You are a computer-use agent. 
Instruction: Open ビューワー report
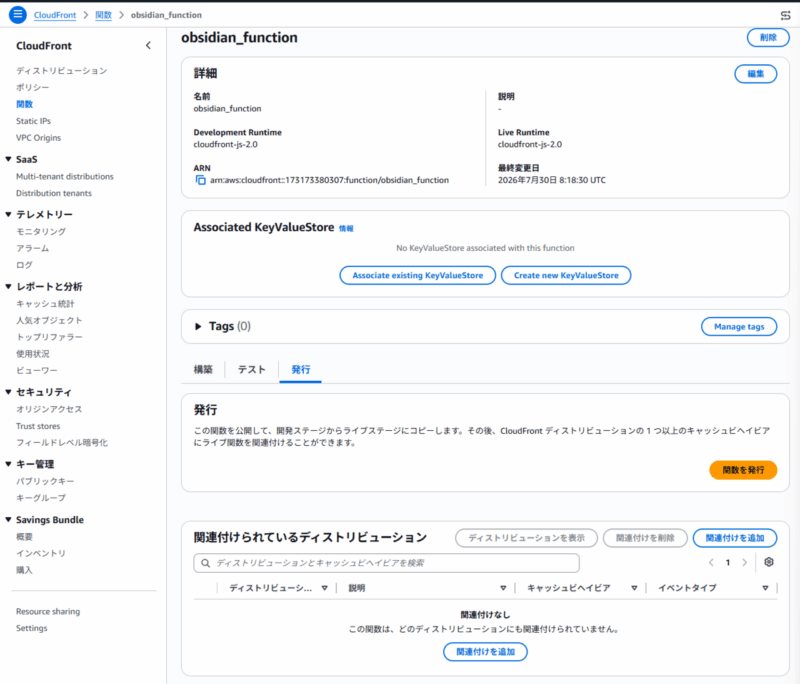click(37, 370)
